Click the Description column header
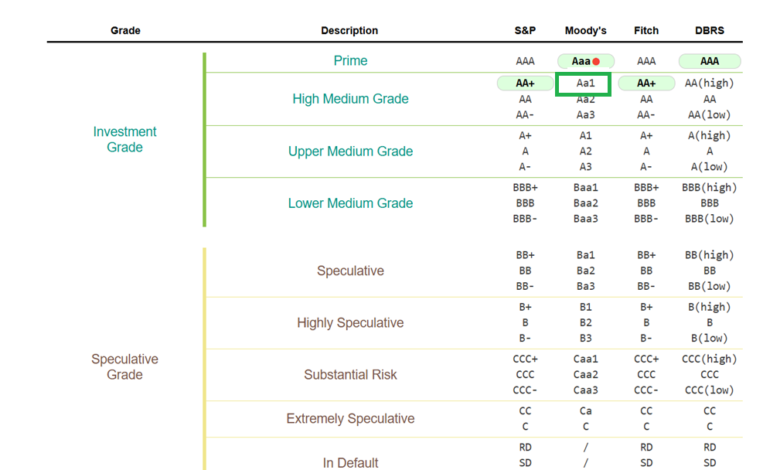Image resolution: width=780 pixels, height=470 pixels. coord(349,30)
